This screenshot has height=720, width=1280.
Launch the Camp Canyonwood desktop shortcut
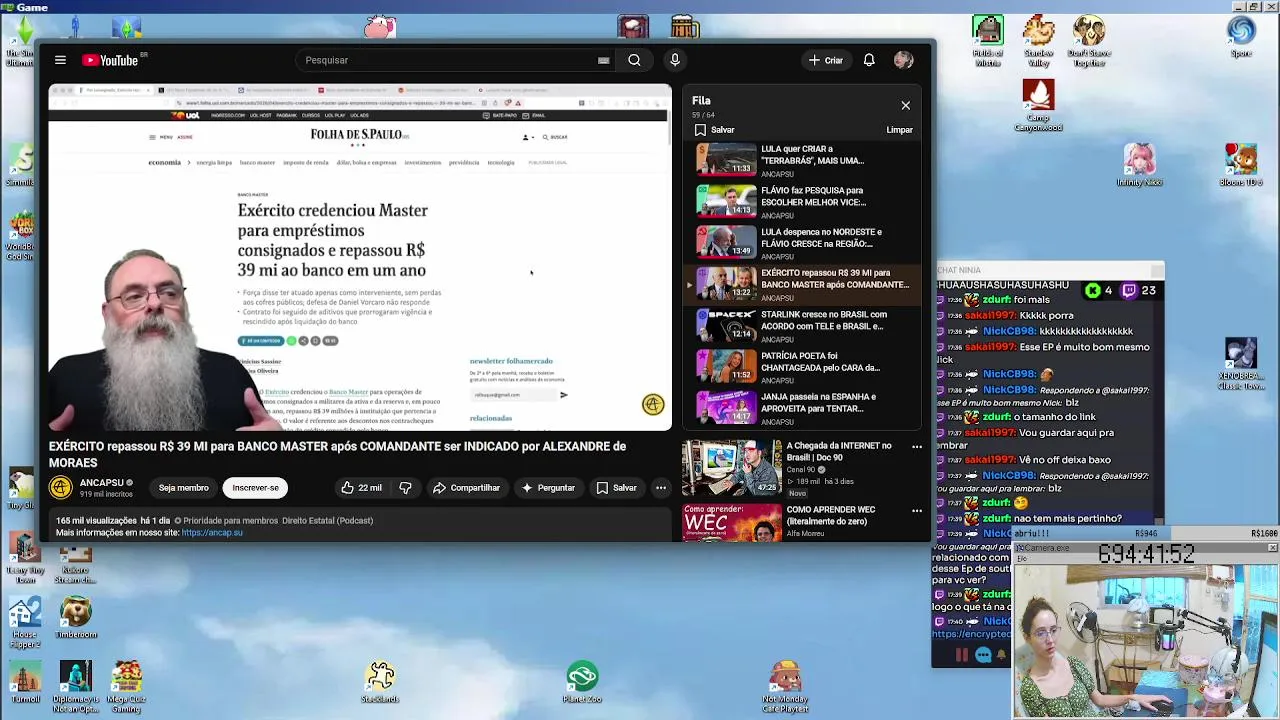pos(1038,105)
